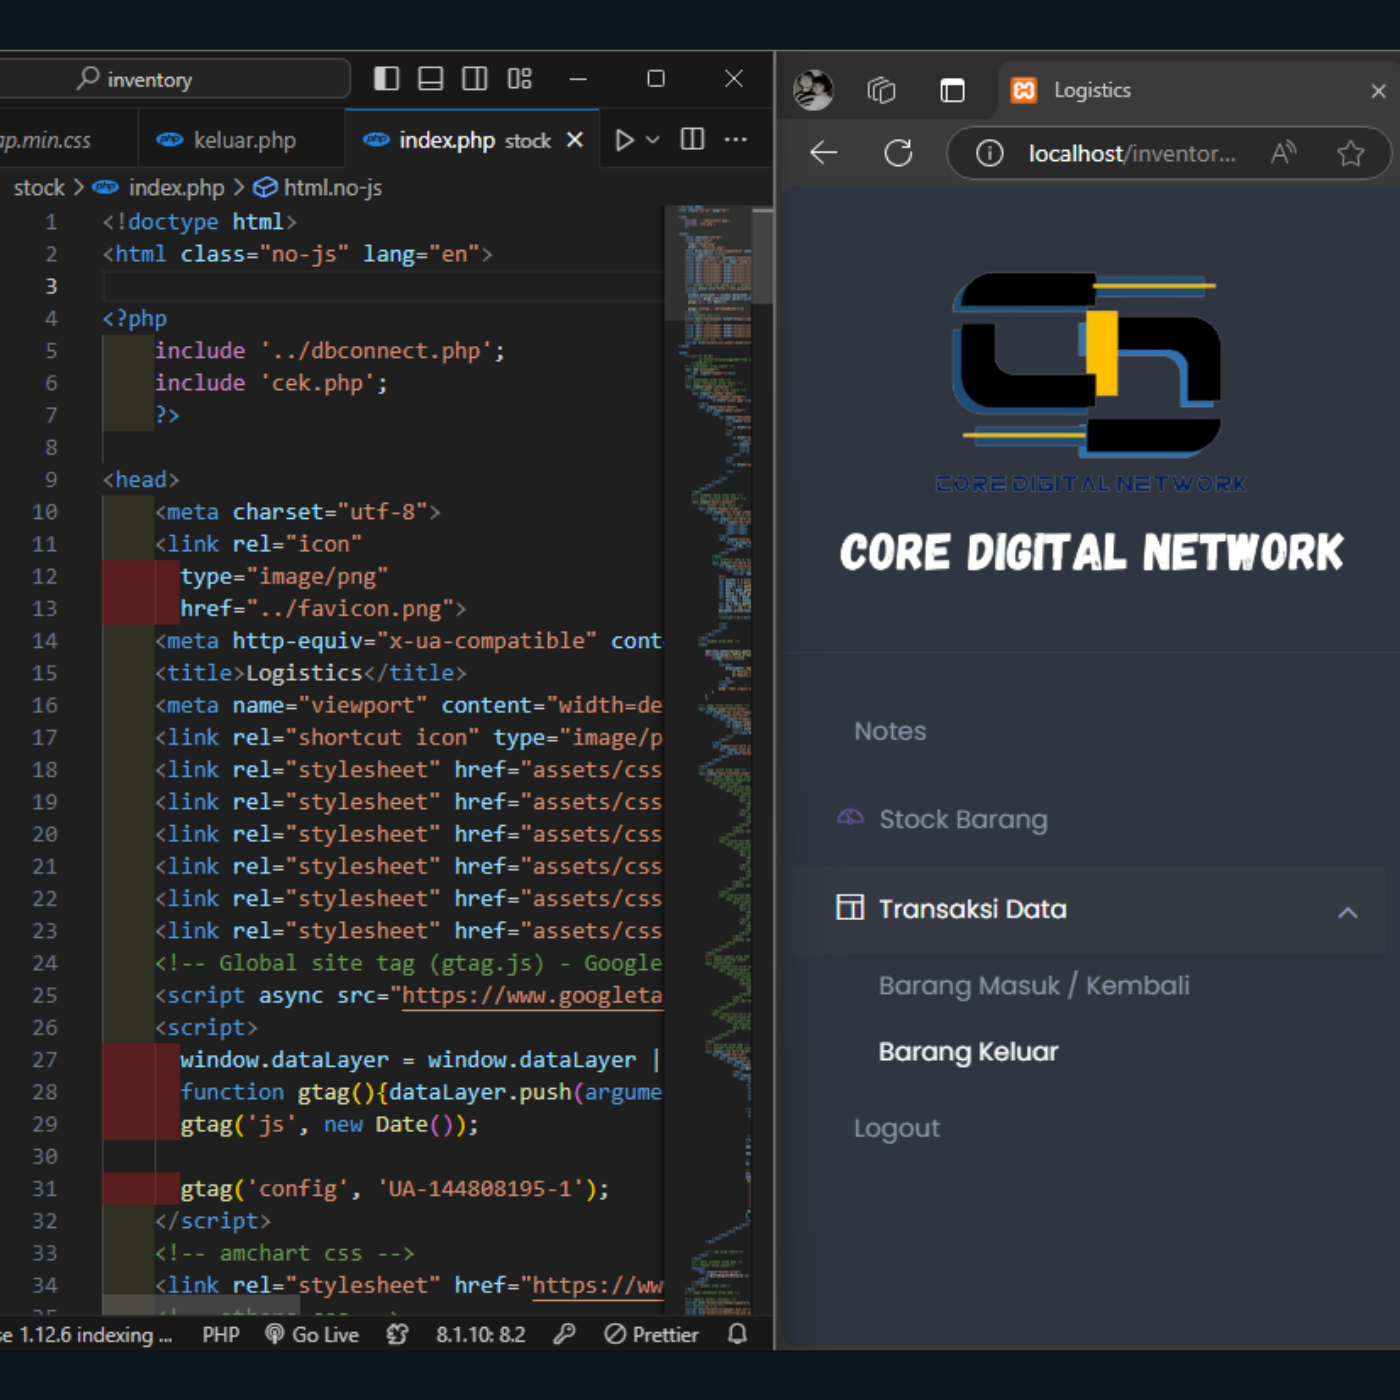This screenshot has width=1400, height=1400.
Task: Open Barang Keluar page
Action: pos(968,1052)
